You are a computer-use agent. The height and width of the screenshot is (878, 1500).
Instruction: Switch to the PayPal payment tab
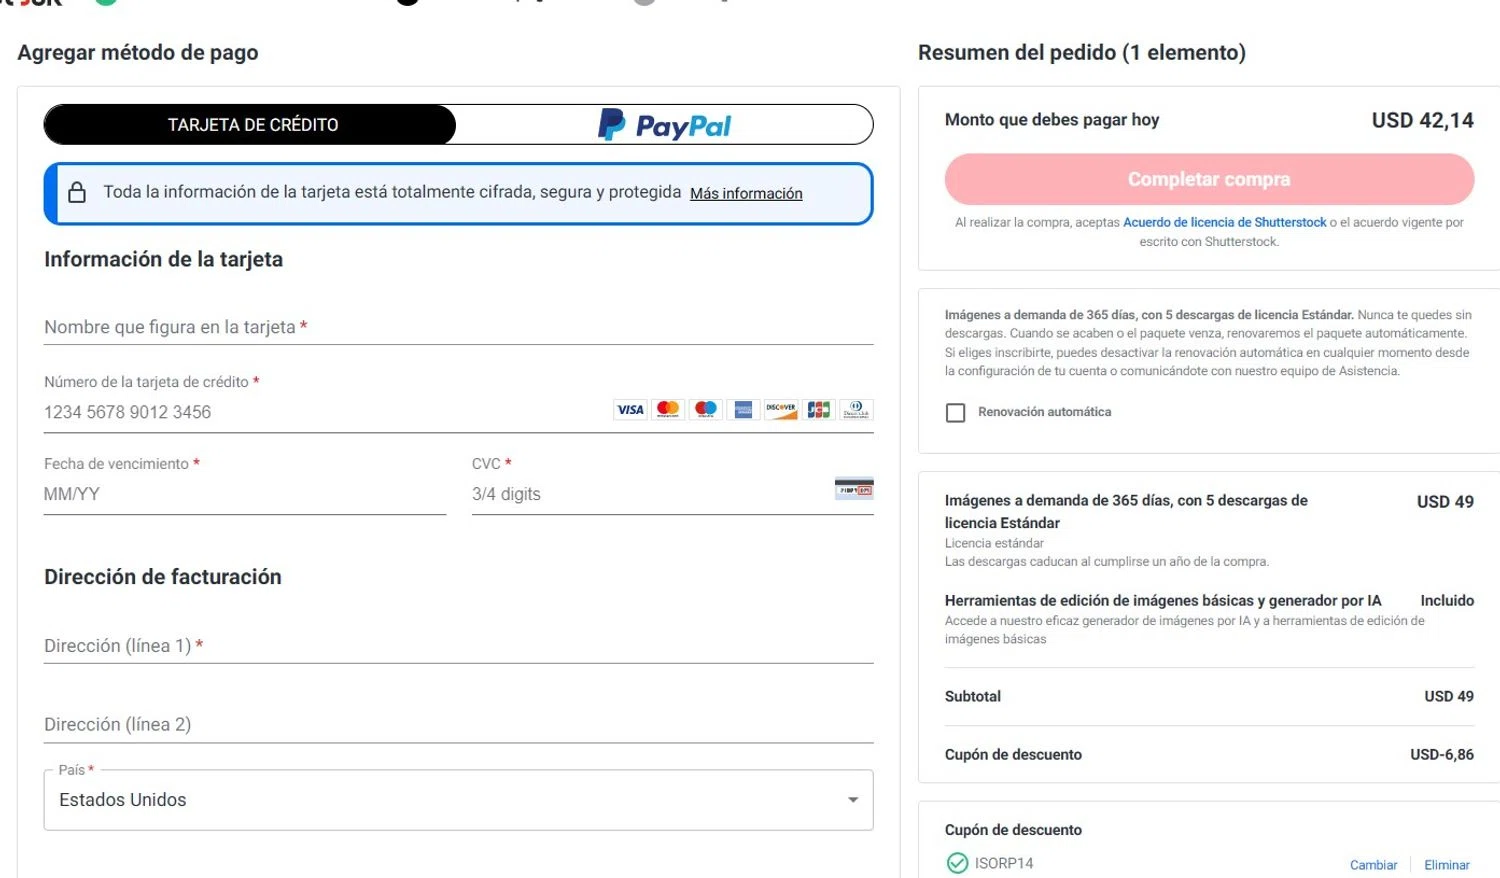(665, 125)
